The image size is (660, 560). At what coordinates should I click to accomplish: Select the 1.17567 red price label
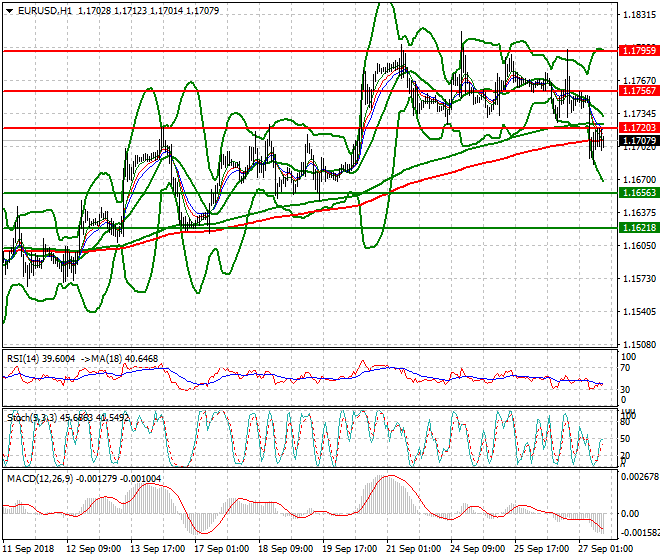pos(639,91)
